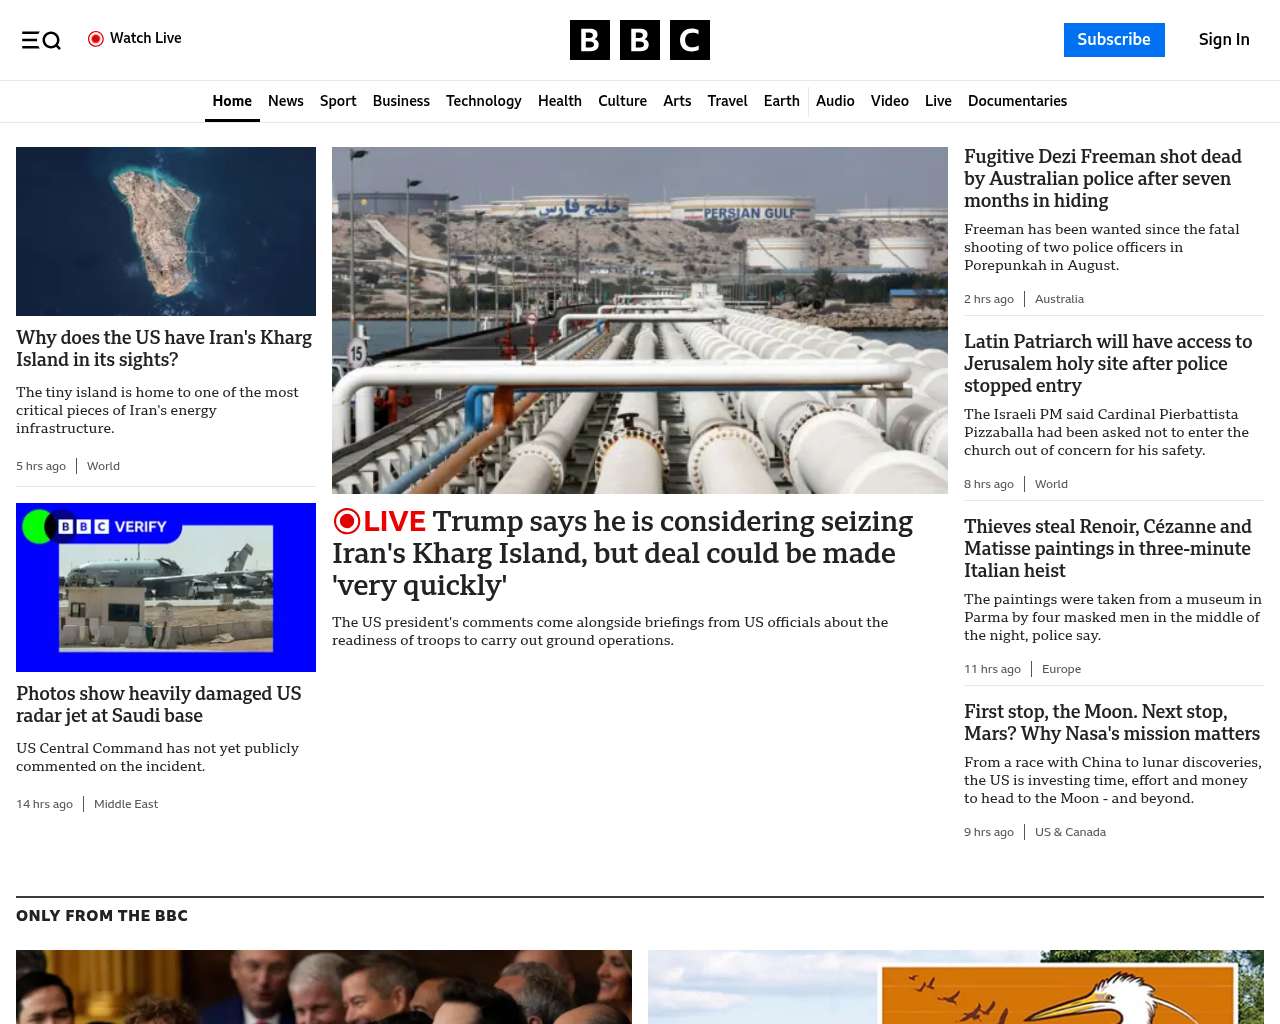Click the US & Canada category tag

(1070, 832)
